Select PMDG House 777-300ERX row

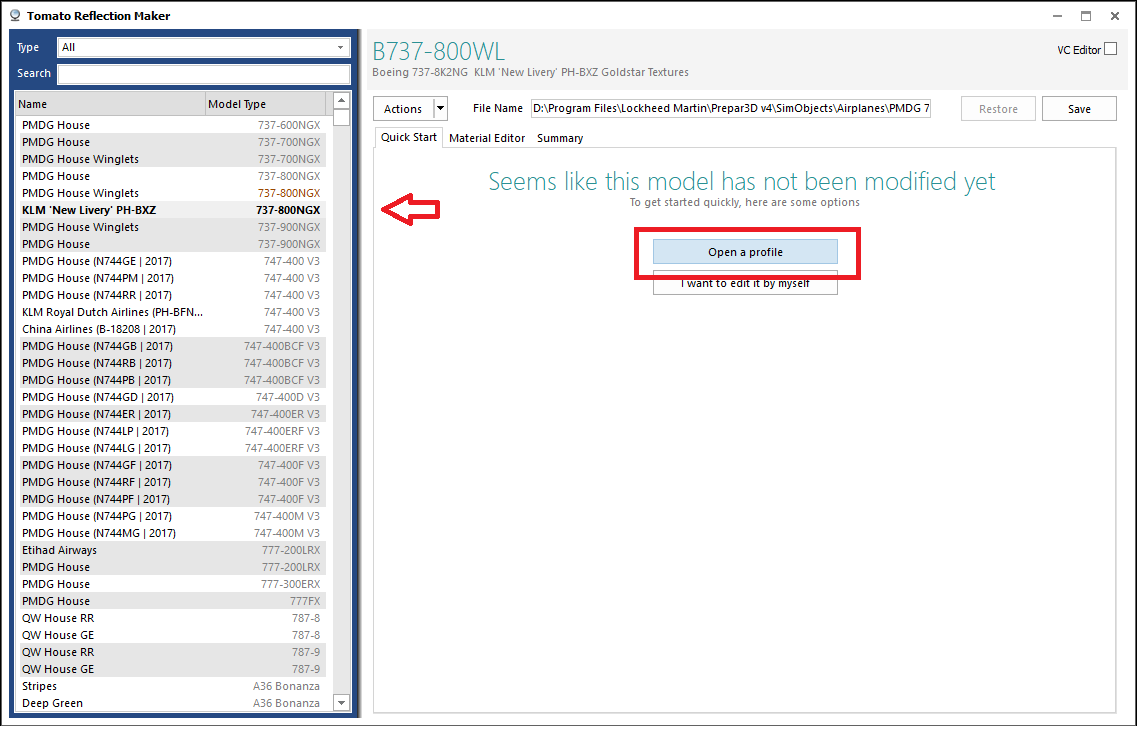click(x=171, y=584)
